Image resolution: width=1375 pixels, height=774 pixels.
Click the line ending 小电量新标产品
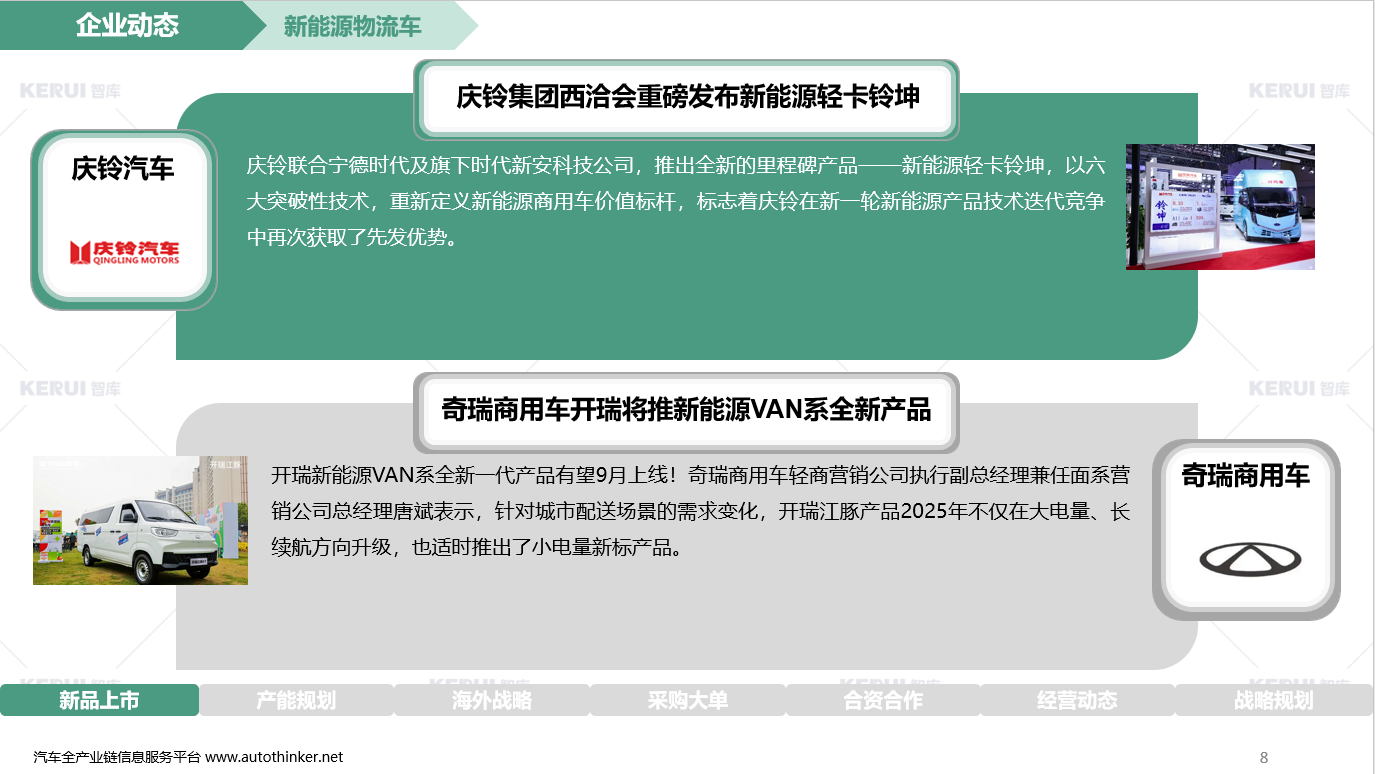477,548
